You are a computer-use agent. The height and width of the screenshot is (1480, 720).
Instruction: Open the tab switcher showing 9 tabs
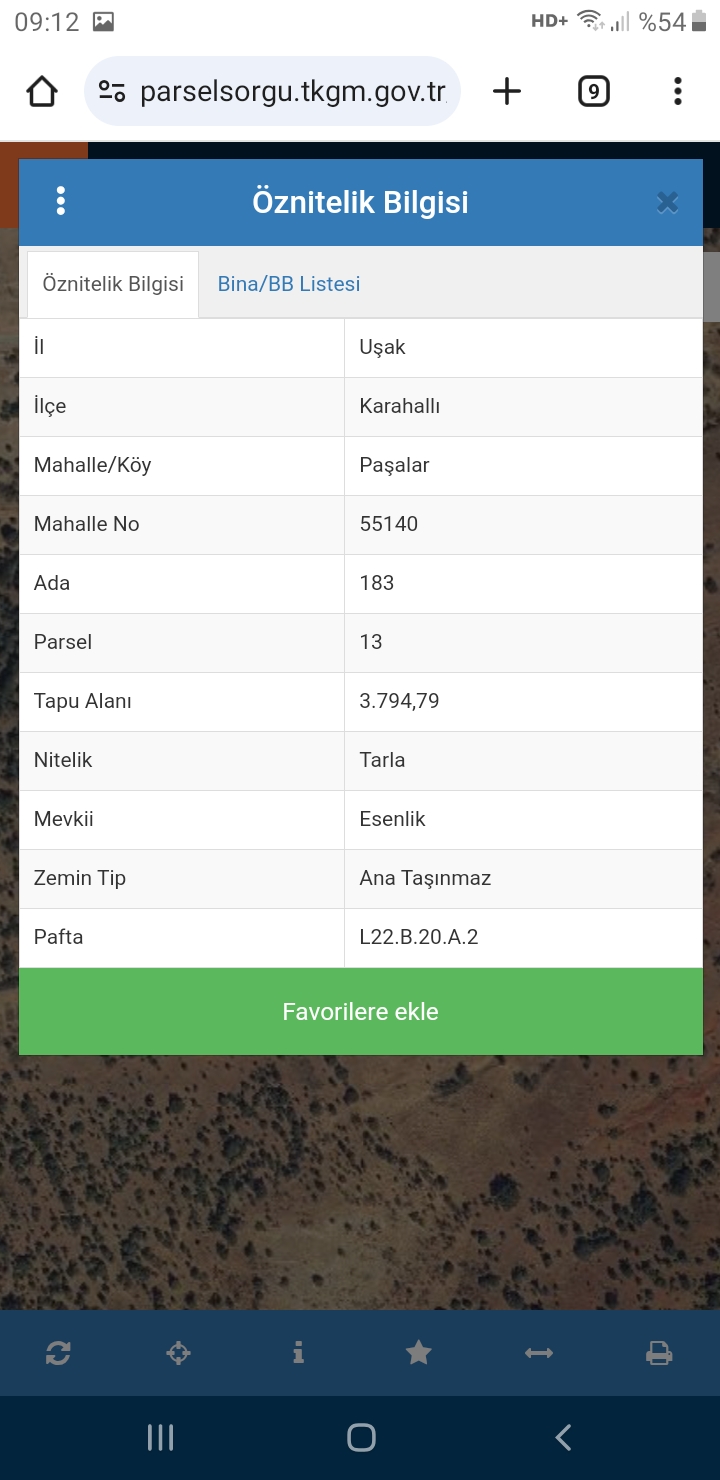593,92
